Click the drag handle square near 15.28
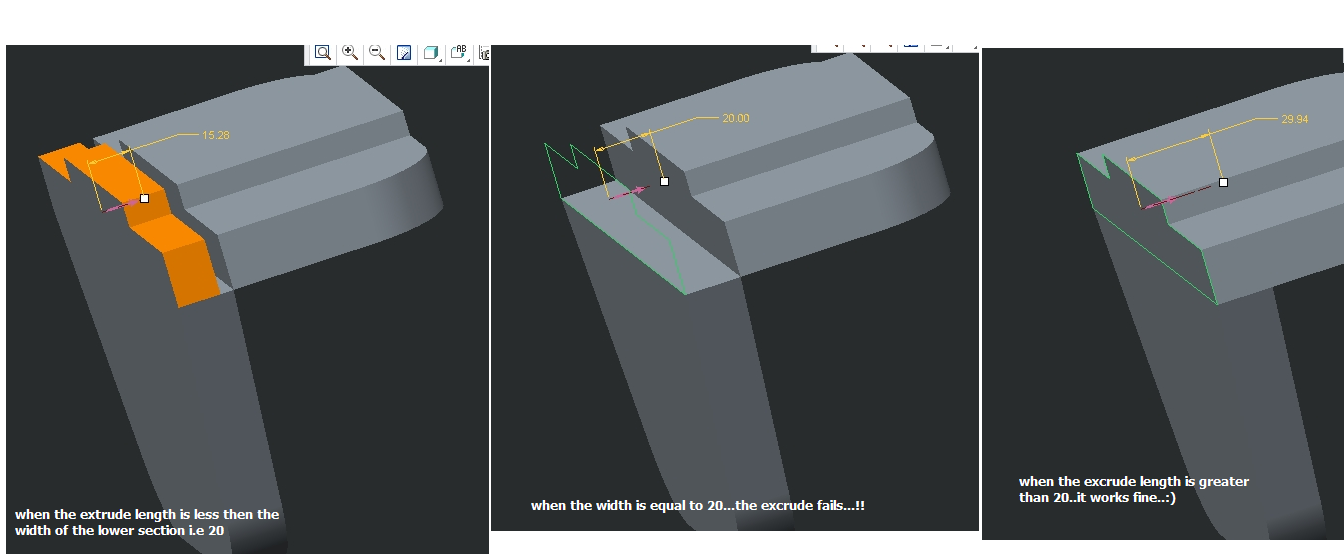Viewport: 1344px width, 554px height. 144,199
